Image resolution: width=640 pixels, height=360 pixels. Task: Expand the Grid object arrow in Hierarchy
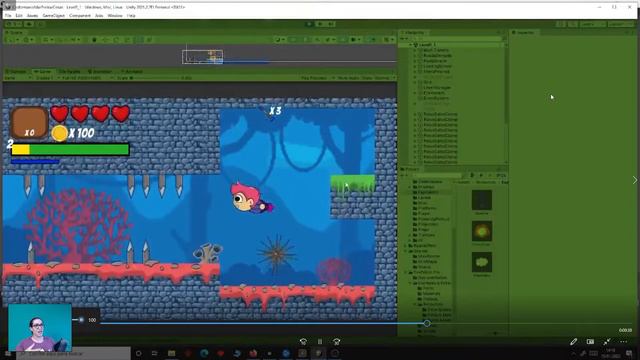pos(415,82)
